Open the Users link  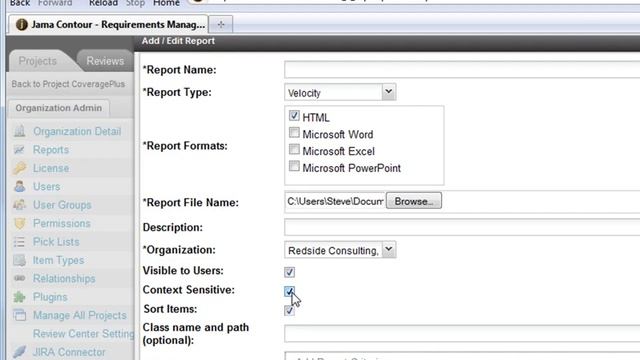click(x=47, y=187)
